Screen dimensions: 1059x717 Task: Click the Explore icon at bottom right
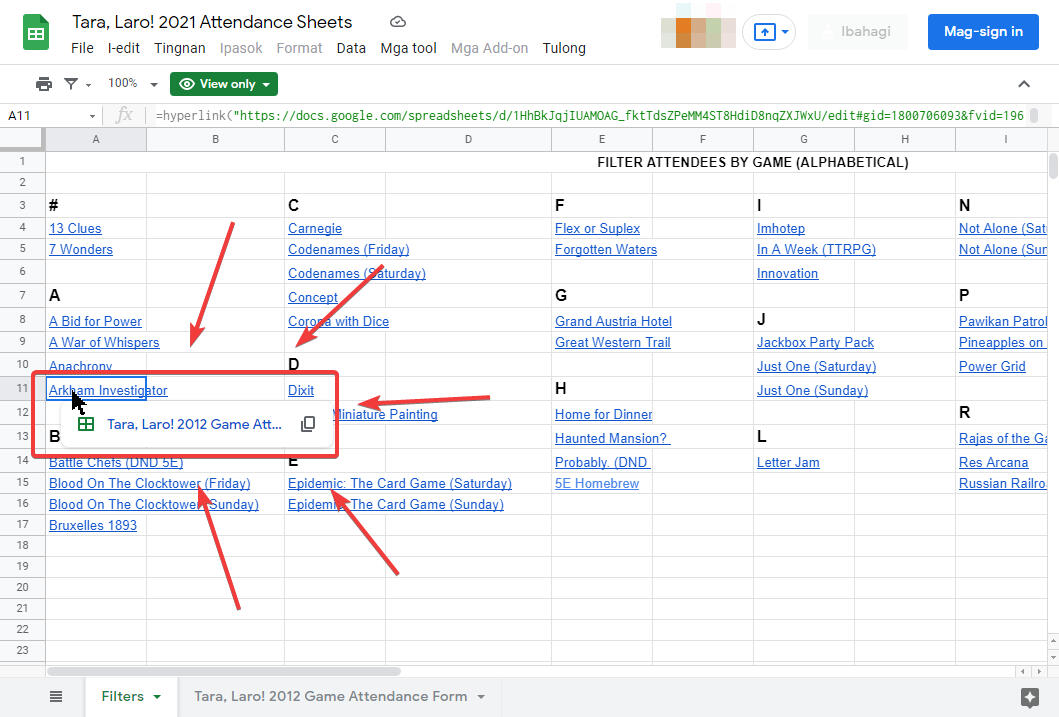1029,696
